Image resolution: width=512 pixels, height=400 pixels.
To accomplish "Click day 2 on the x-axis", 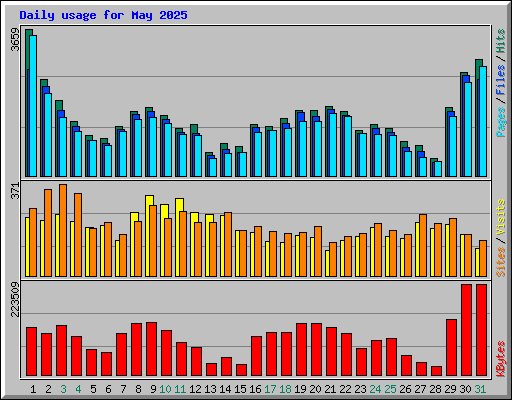I will click(48, 389).
